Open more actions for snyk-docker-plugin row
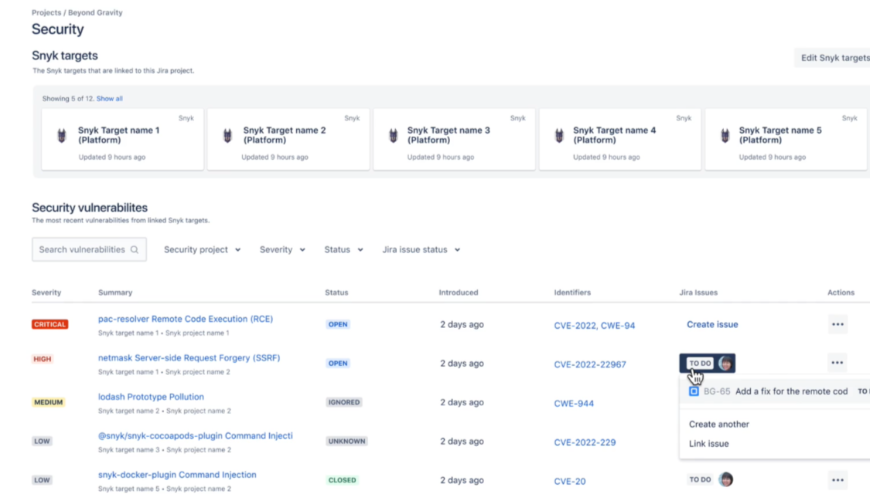 (837, 480)
